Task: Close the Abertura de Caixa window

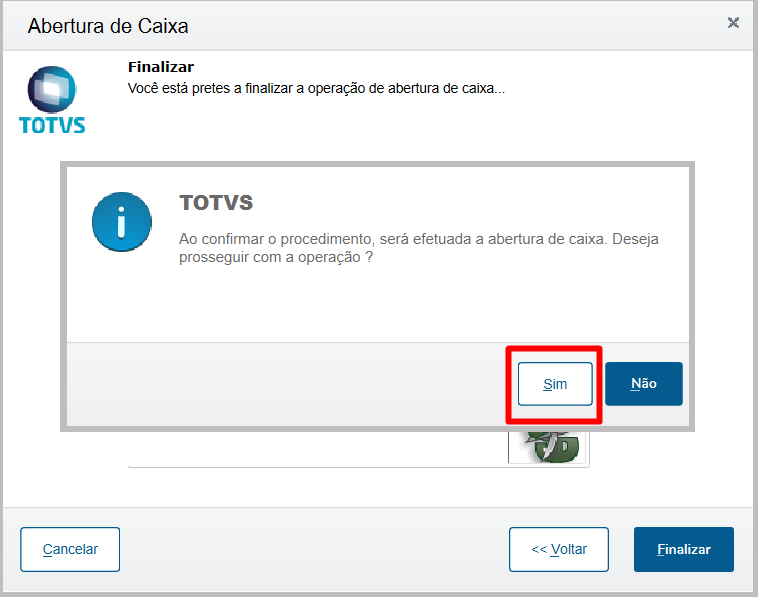Action: point(733,22)
